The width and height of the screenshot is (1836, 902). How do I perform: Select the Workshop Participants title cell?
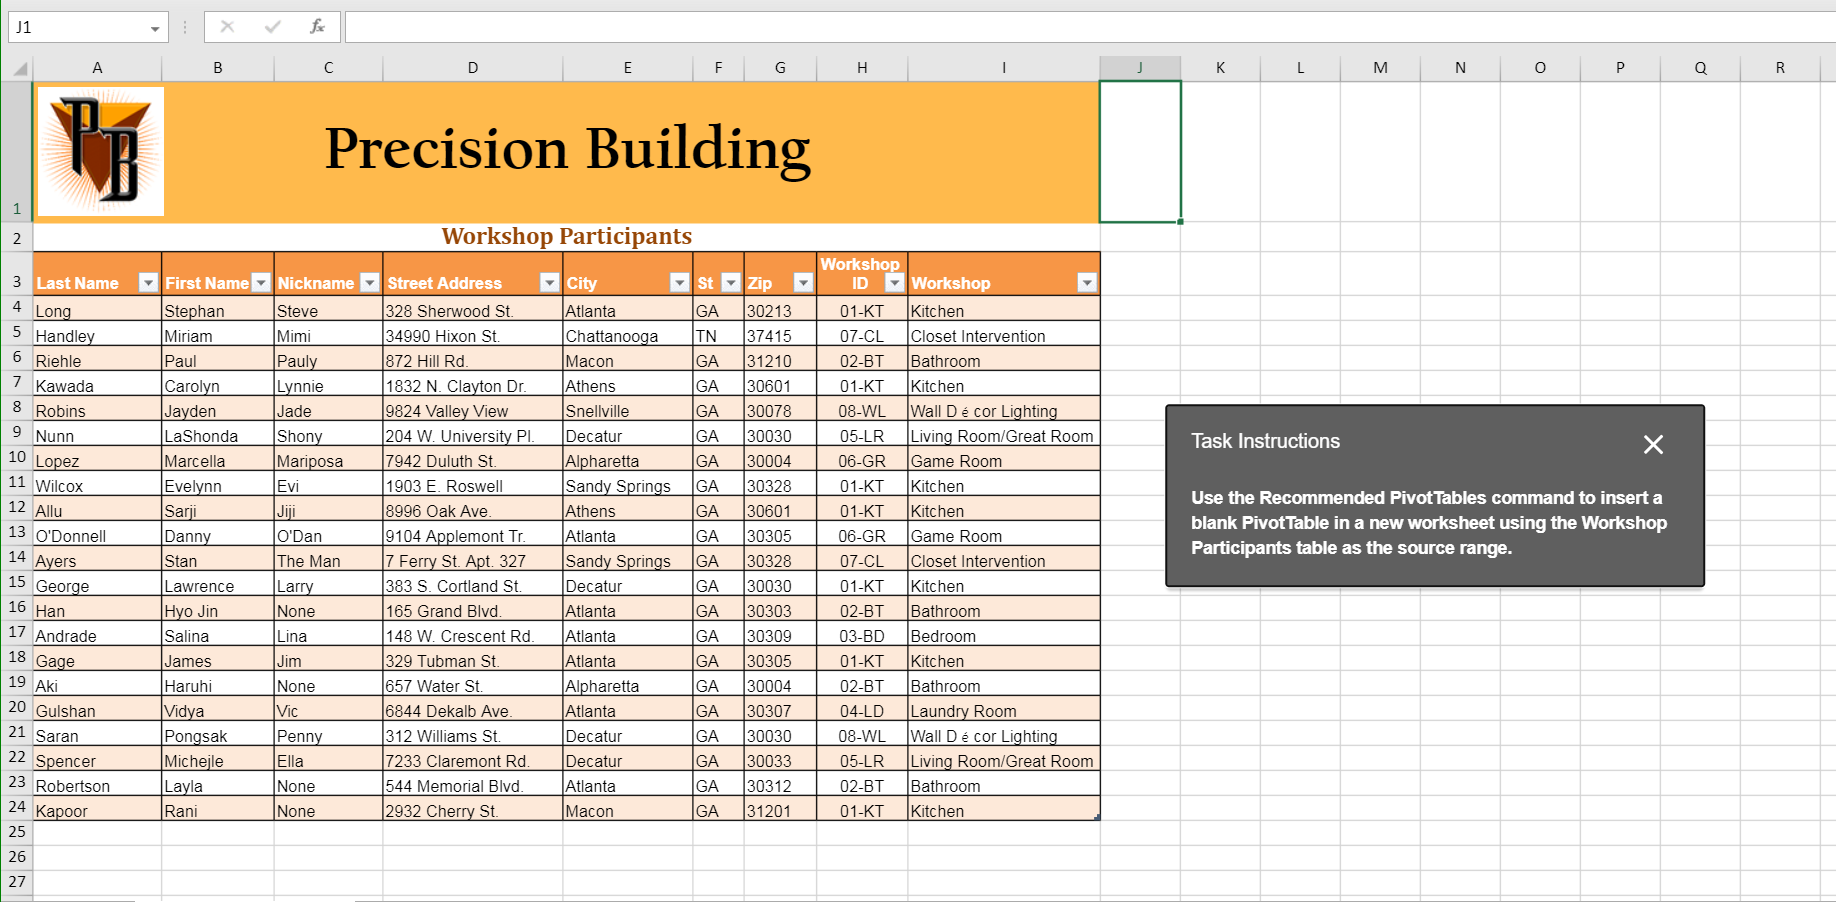point(566,237)
